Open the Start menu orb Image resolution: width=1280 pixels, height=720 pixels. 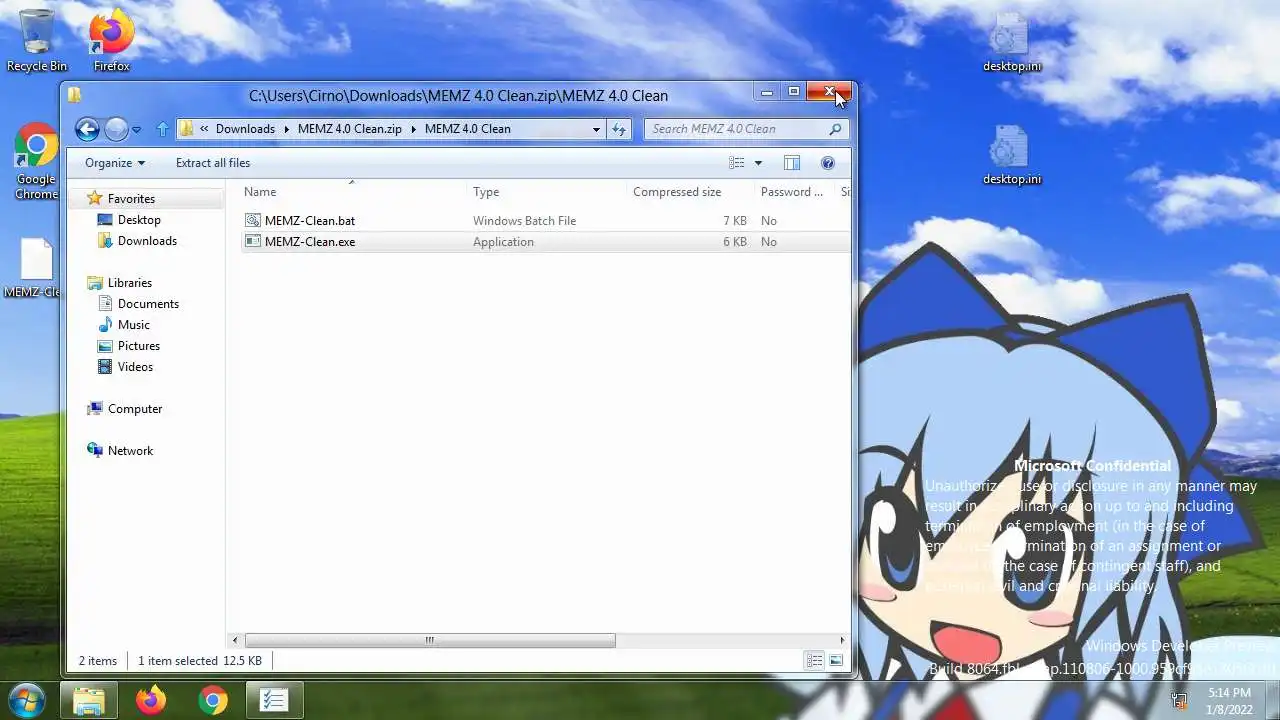click(27, 699)
